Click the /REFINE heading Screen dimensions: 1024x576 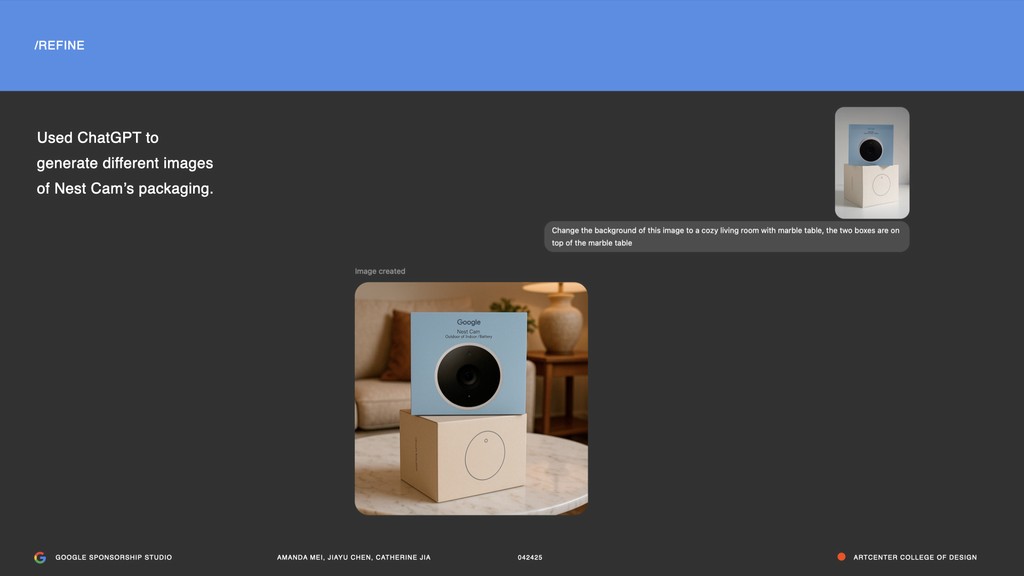(59, 46)
